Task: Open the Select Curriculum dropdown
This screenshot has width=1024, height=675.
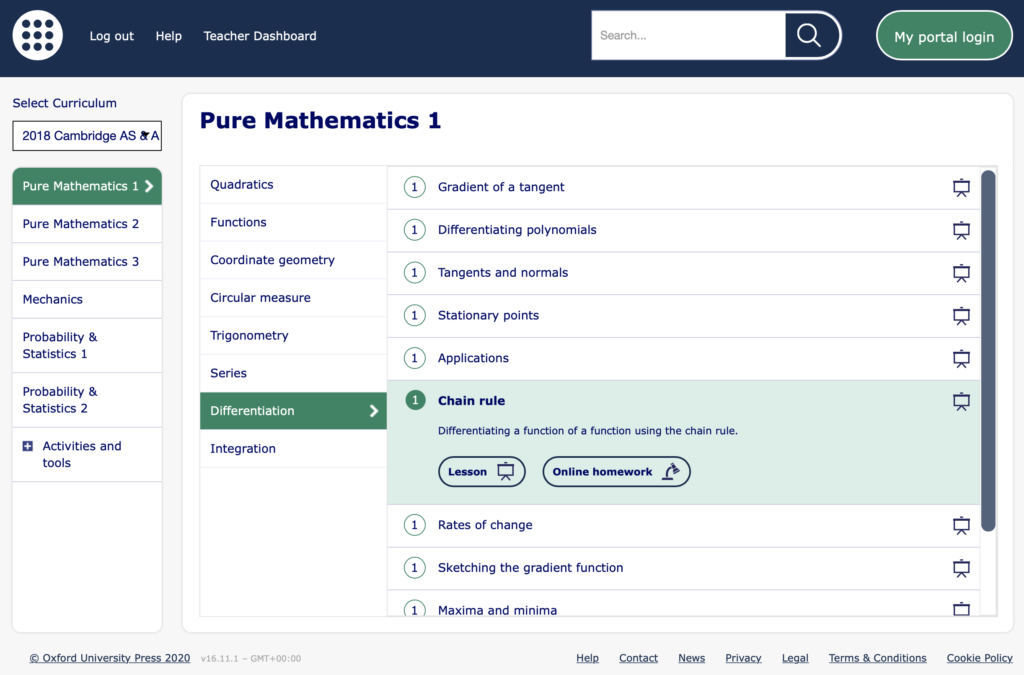Action: (x=87, y=136)
